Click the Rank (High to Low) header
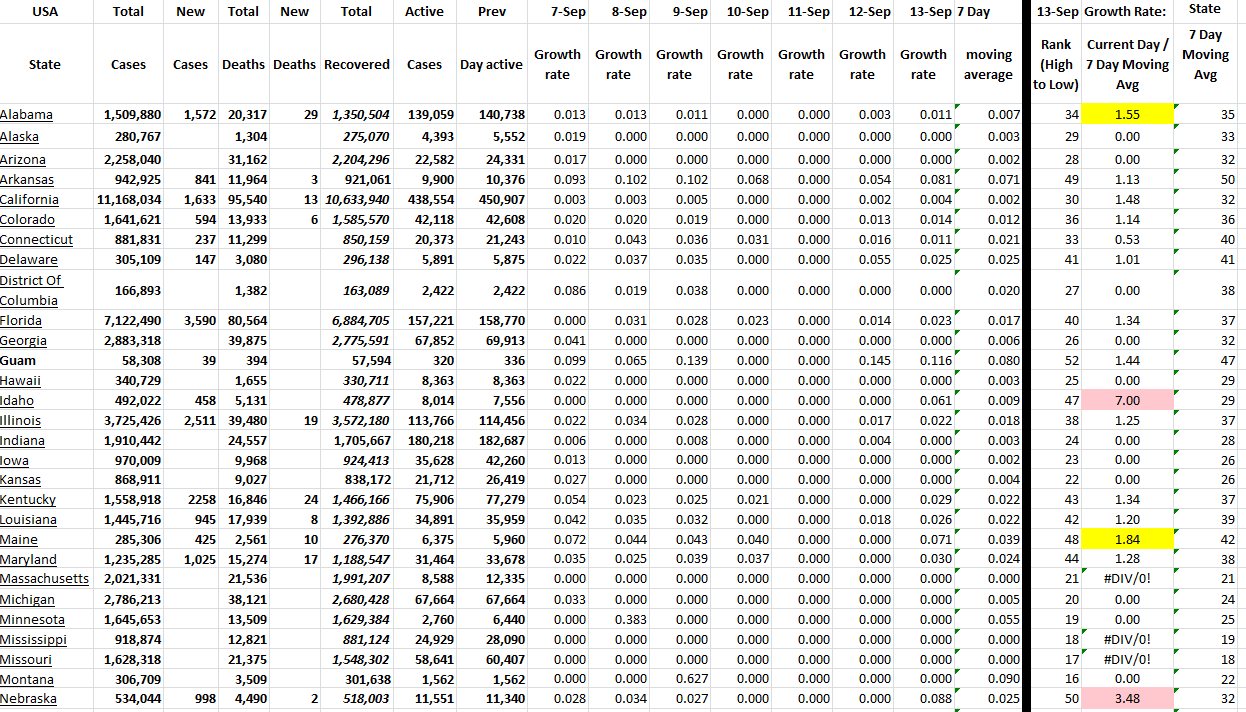This screenshot has height=712, width=1246. tap(1056, 64)
